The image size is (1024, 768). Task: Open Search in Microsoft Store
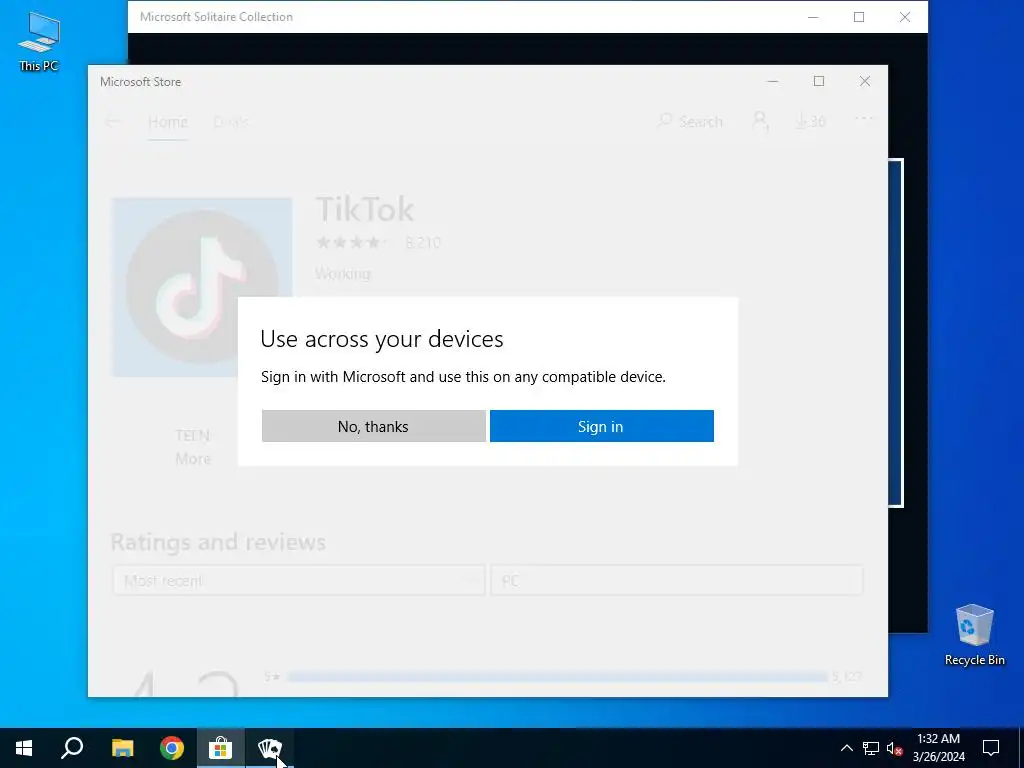point(690,121)
